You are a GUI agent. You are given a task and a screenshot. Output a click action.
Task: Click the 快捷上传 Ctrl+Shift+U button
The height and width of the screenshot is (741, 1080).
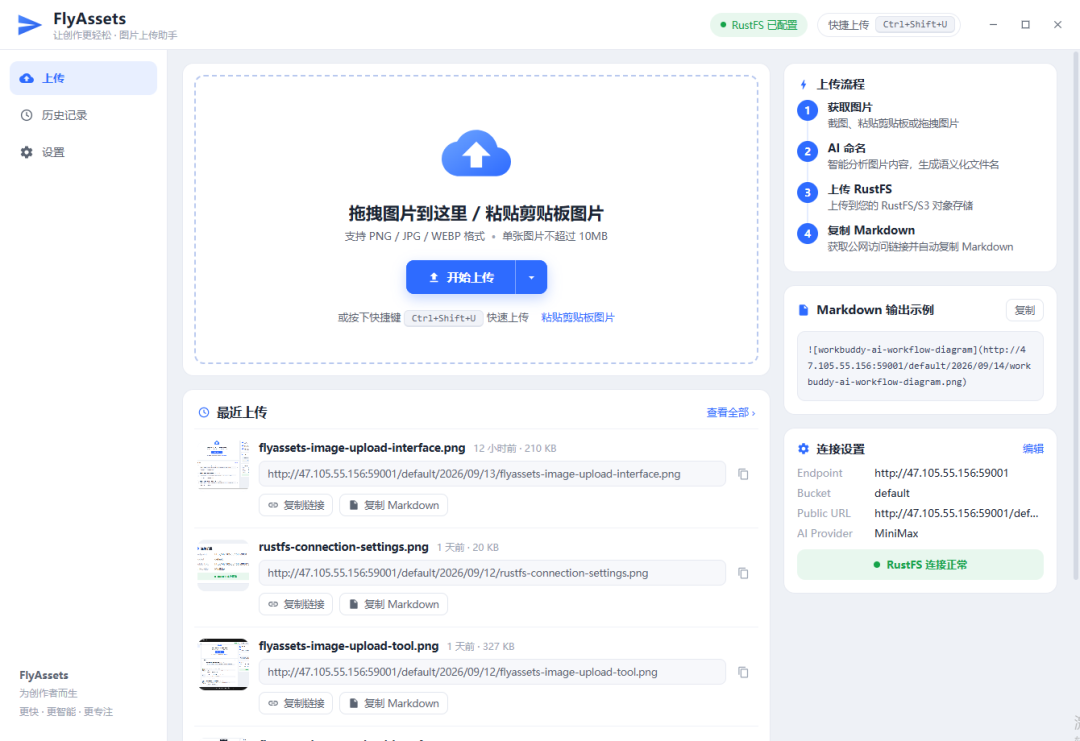pyautogui.click(x=889, y=25)
